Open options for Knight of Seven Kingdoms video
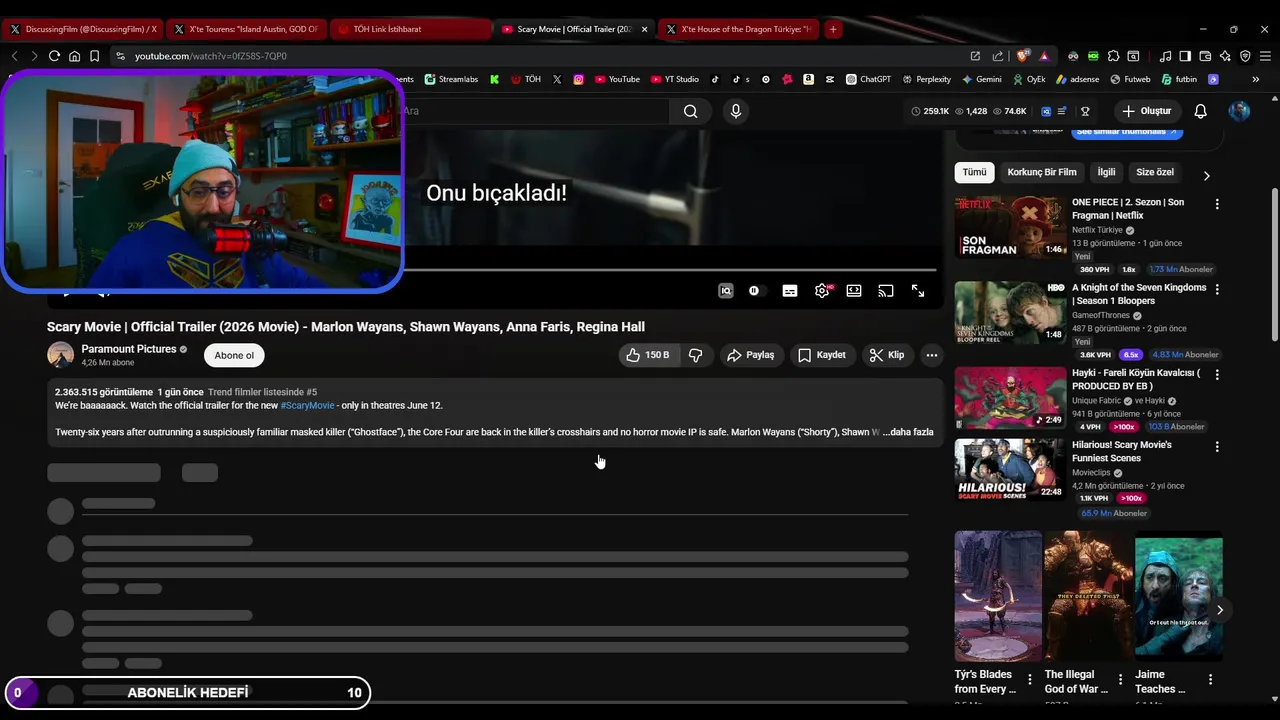Image resolution: width=1280 pixels, height=720 pixels. [1217, 290]
